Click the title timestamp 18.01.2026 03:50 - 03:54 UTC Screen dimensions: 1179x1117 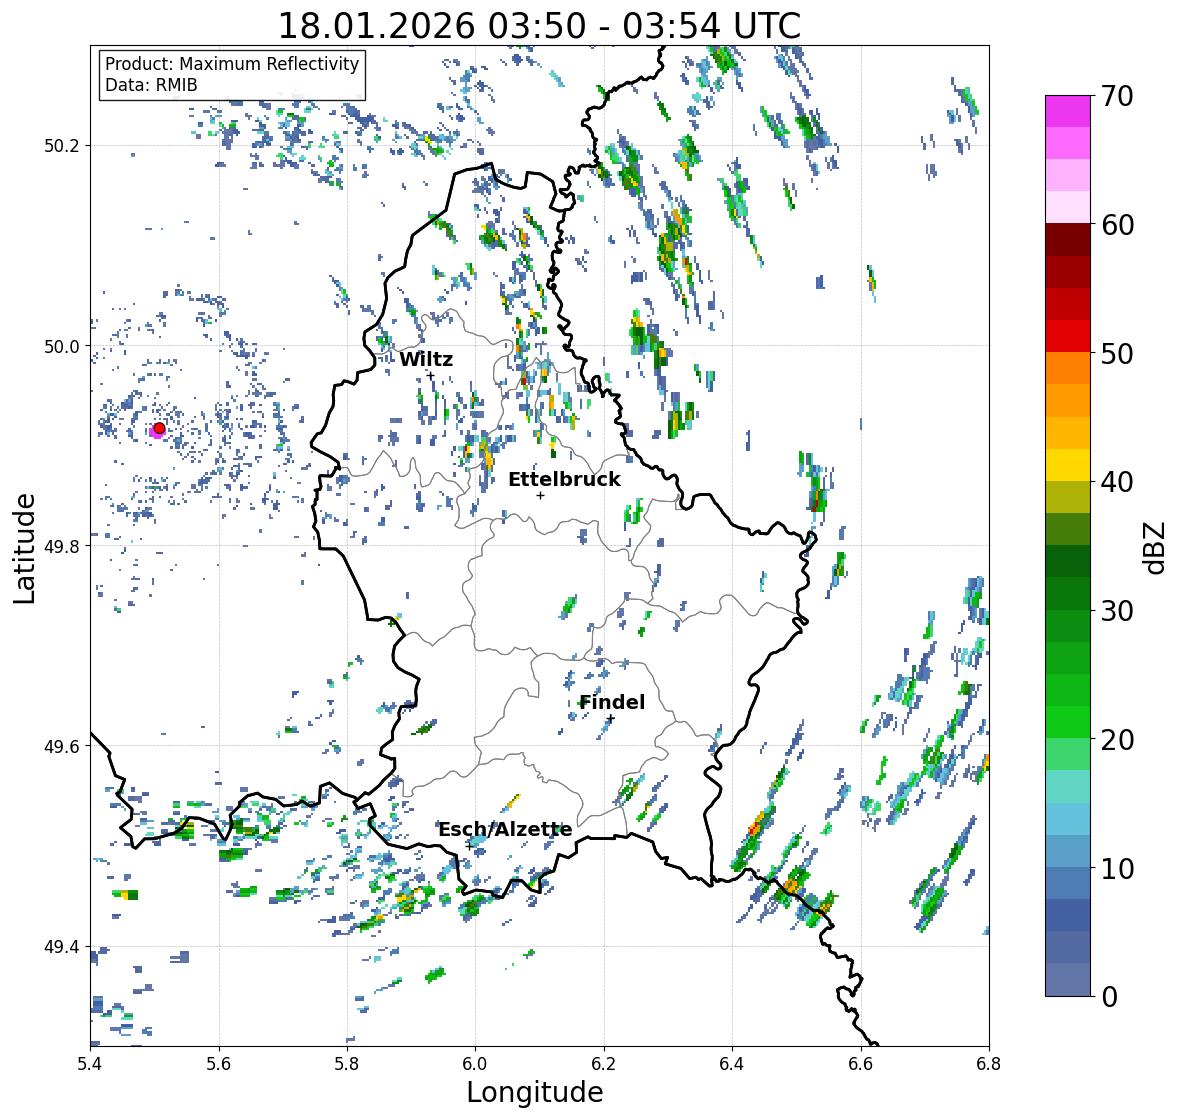click(539, 26)
